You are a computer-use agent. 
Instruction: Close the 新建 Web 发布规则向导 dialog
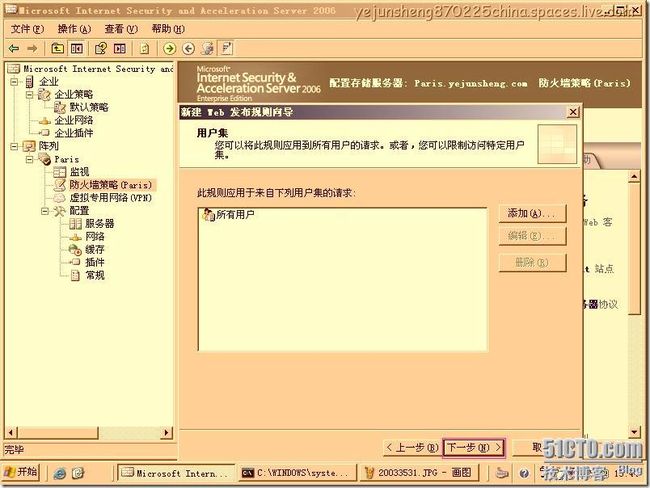pyautogui.click(x=572, y=112)
